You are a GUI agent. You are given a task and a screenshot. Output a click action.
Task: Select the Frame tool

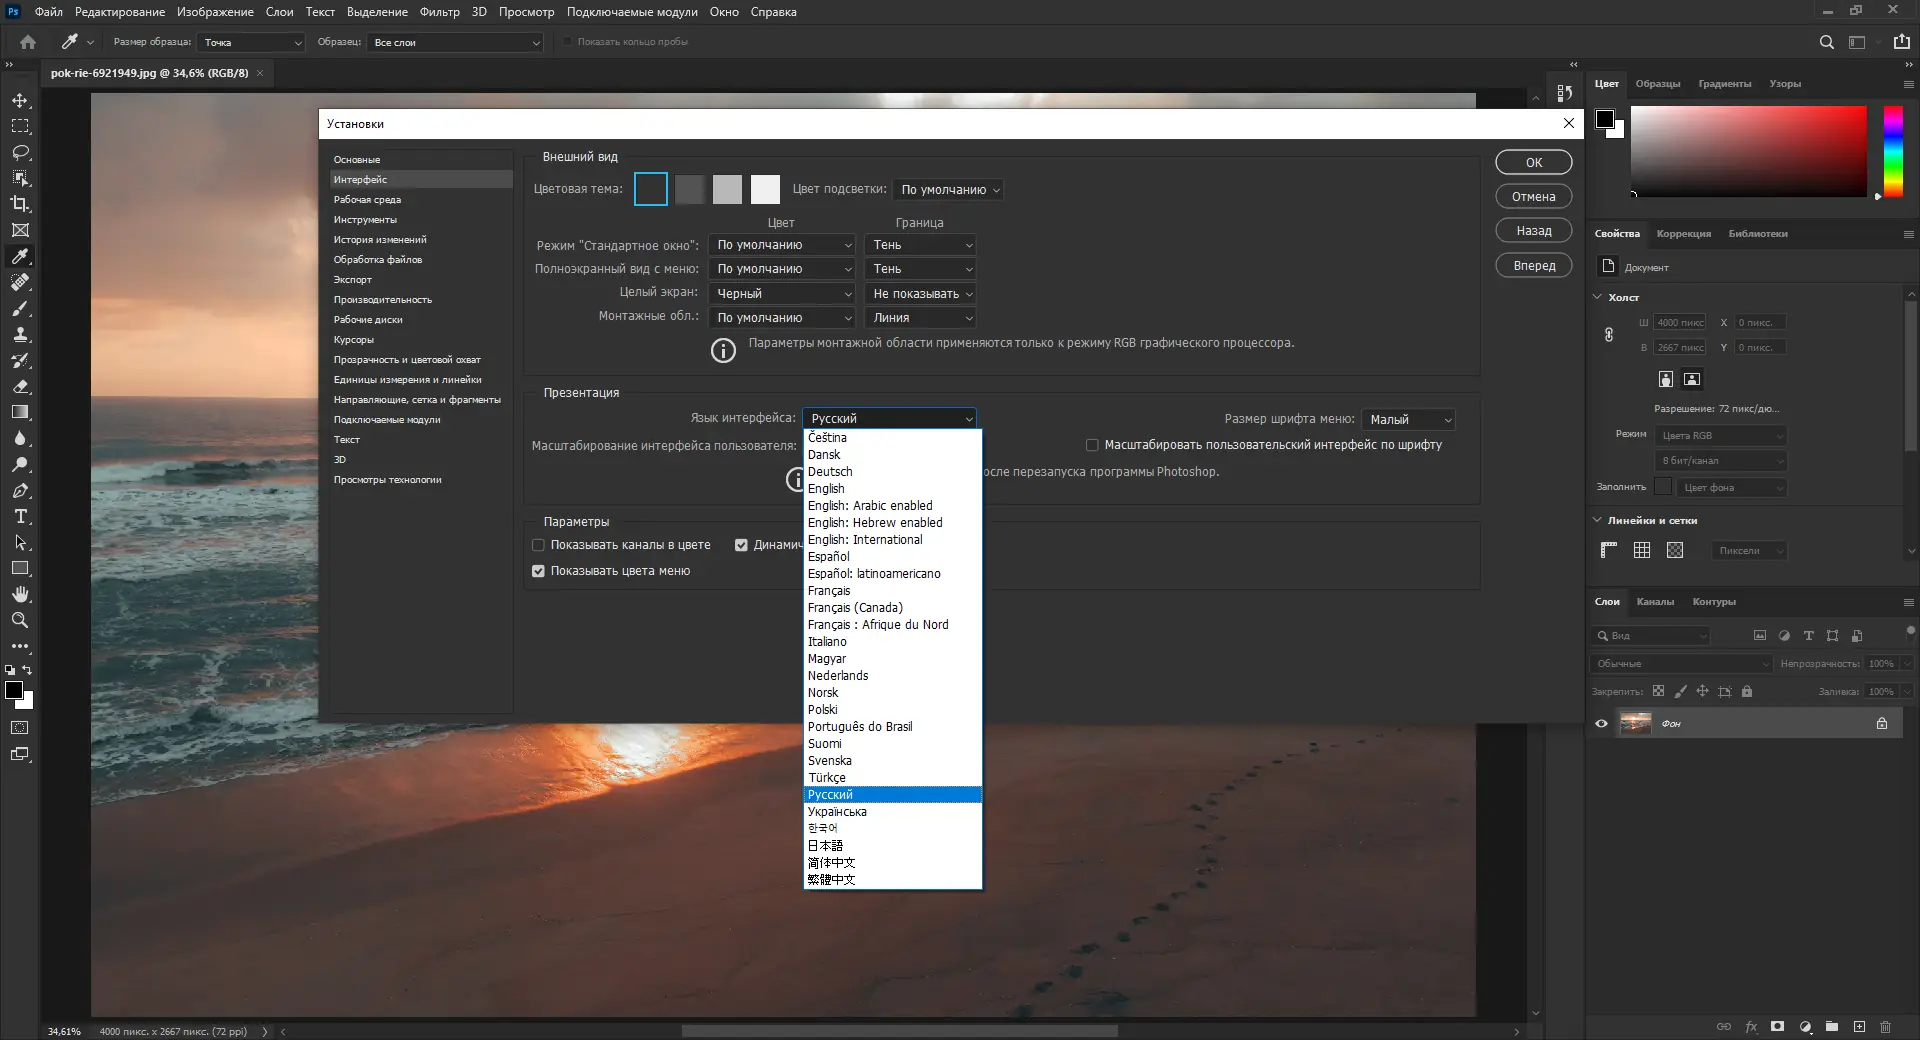[20, 230]
